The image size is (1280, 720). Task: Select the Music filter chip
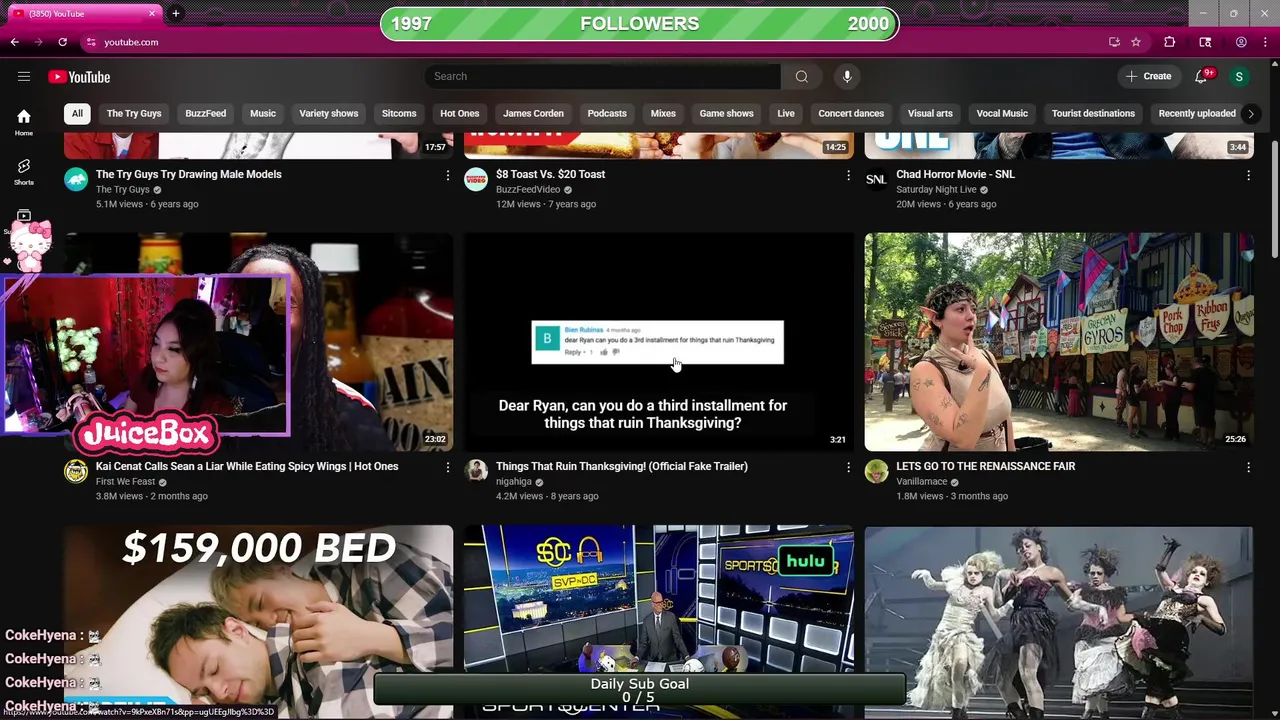263,113
